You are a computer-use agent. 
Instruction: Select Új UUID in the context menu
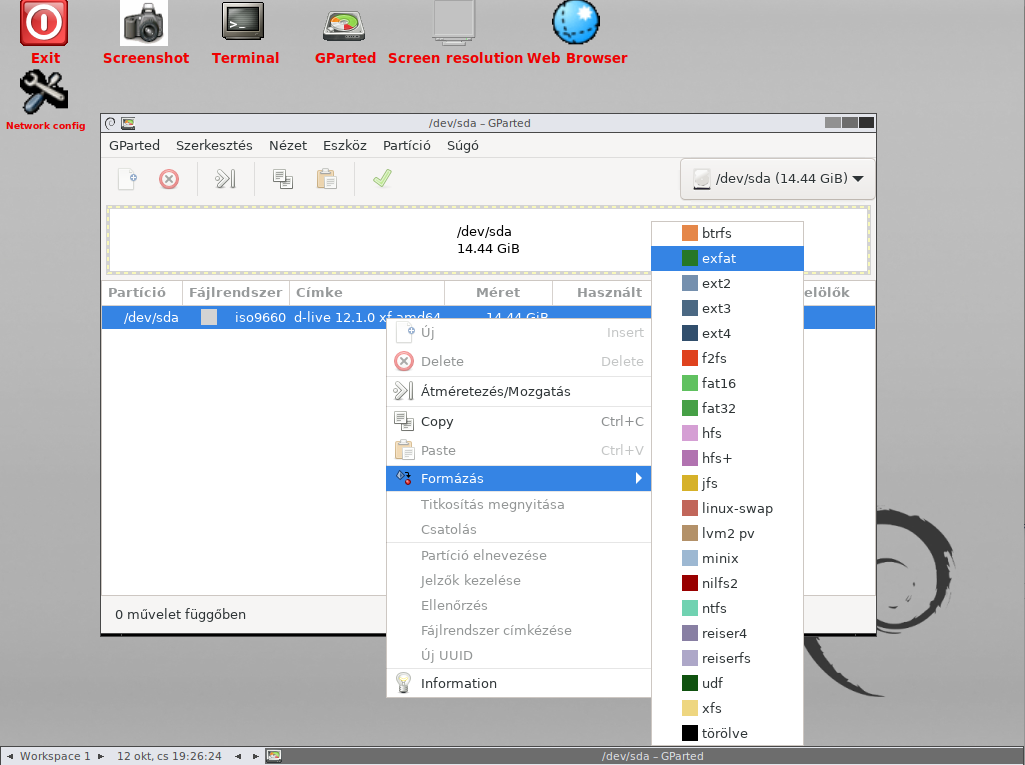(x=518, y=654)
